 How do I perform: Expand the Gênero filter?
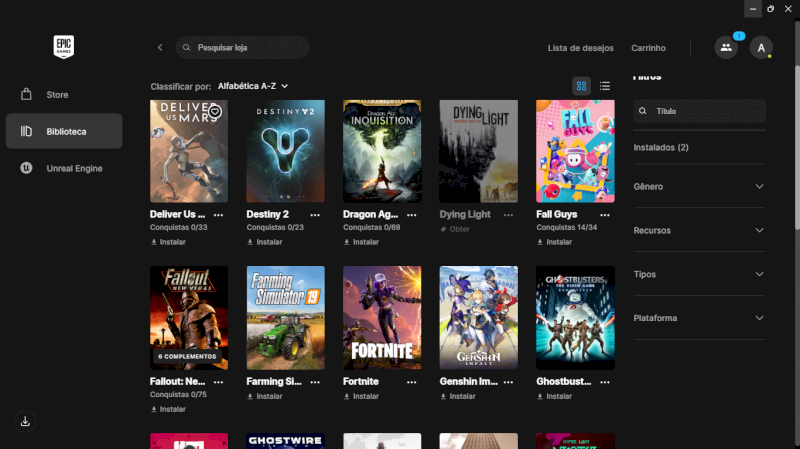point(699,186)
